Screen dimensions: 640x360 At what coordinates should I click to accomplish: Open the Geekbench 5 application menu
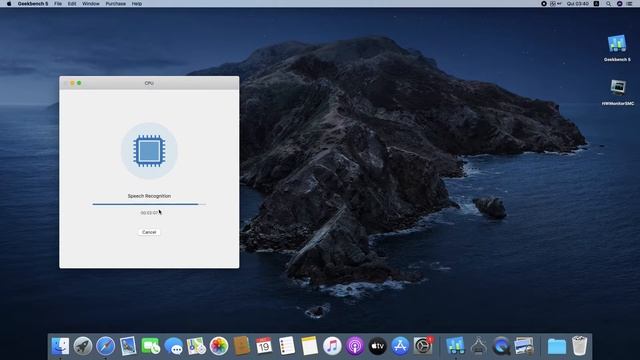(x=33, y=4)
